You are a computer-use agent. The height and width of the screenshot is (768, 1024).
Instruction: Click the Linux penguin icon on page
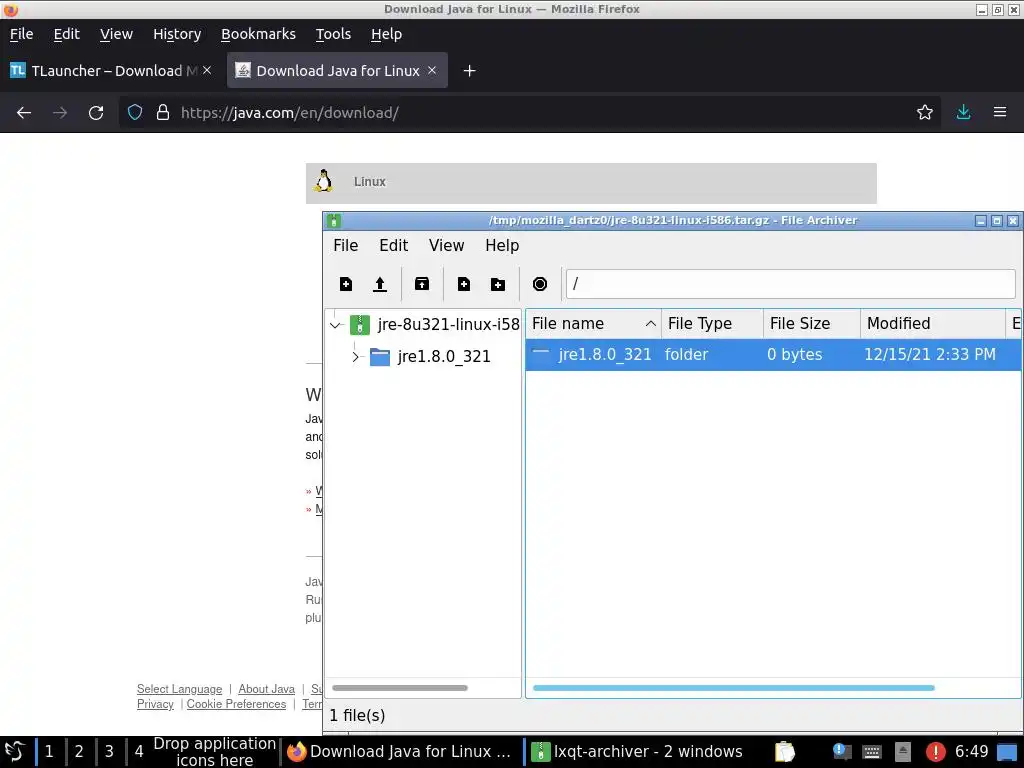323,181
